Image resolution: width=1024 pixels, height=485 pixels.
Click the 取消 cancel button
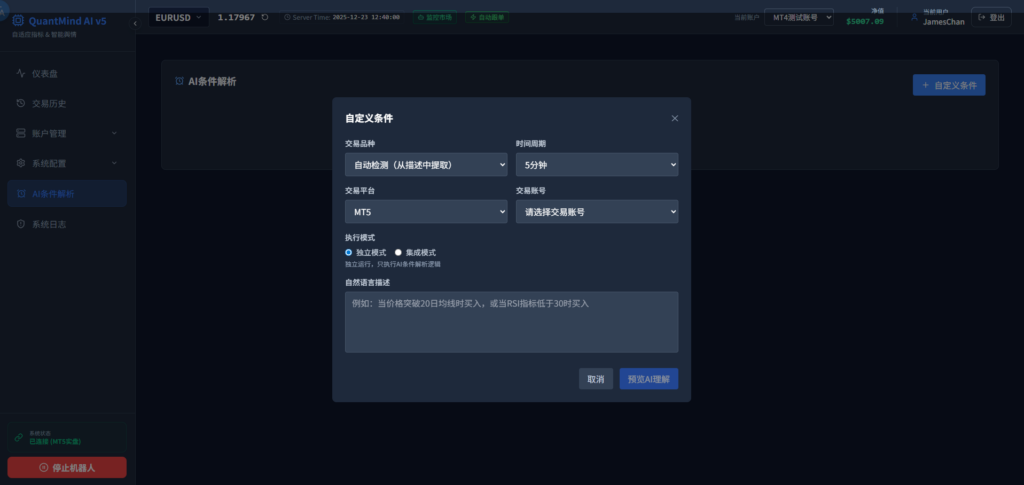point(595,379)
